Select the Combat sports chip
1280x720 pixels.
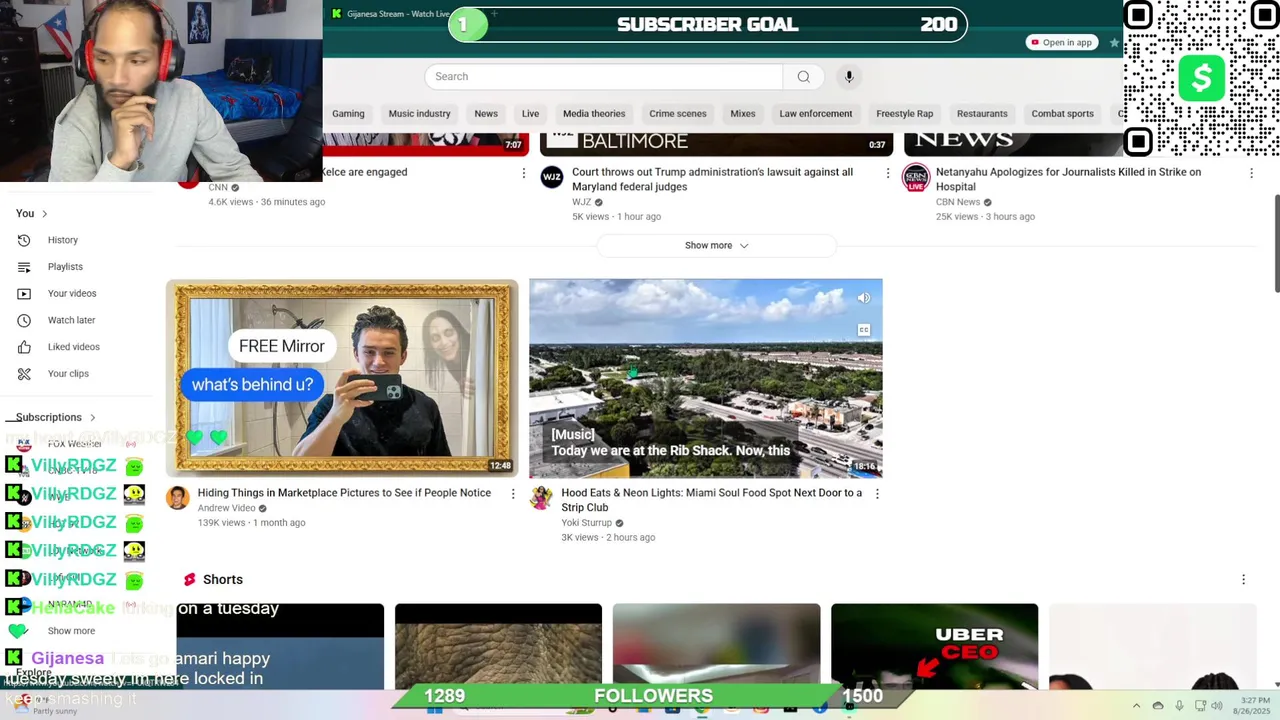pos(1062,114)
